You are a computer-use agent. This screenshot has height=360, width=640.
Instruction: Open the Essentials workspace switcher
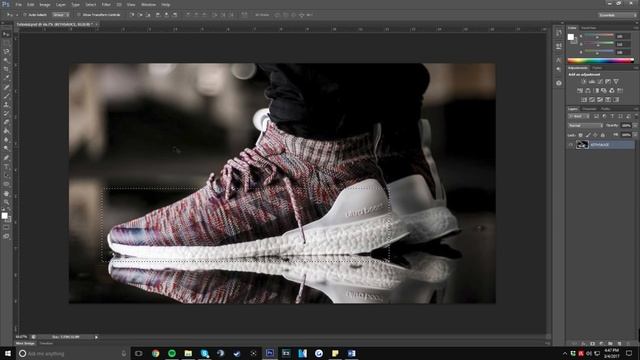coord(618,15)
